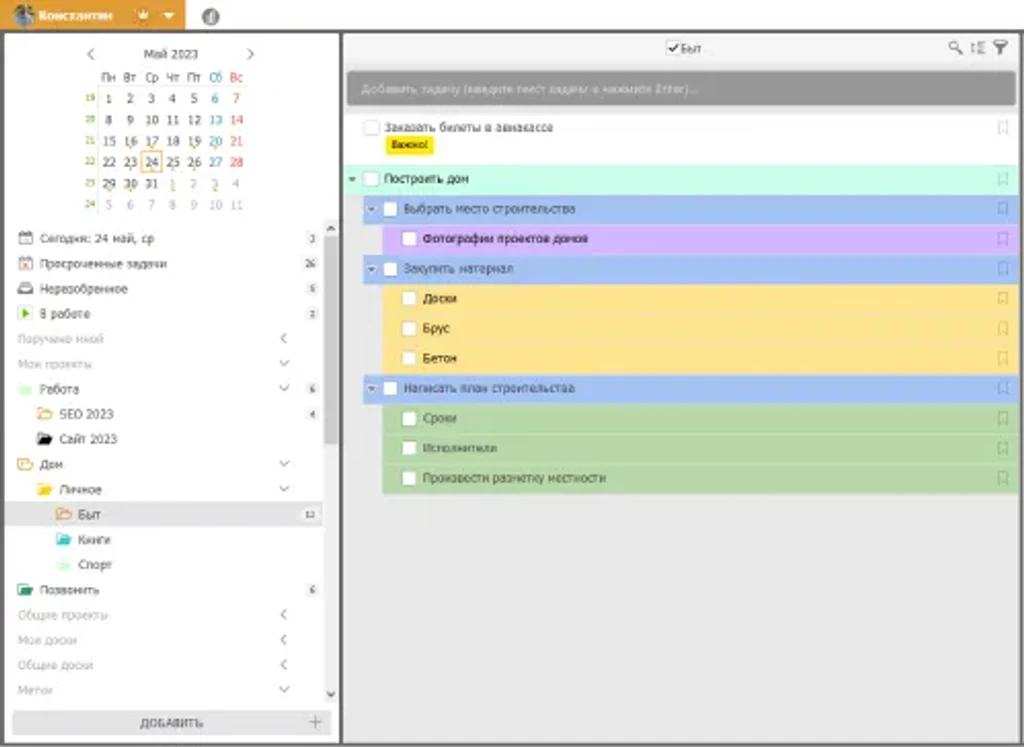Bookmark the 'Брус' task
The image size is (1024, 747).
[1003, 328]
